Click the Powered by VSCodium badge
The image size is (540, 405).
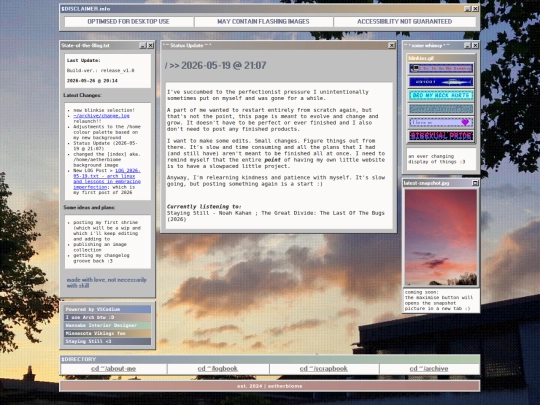click(107, 309)
